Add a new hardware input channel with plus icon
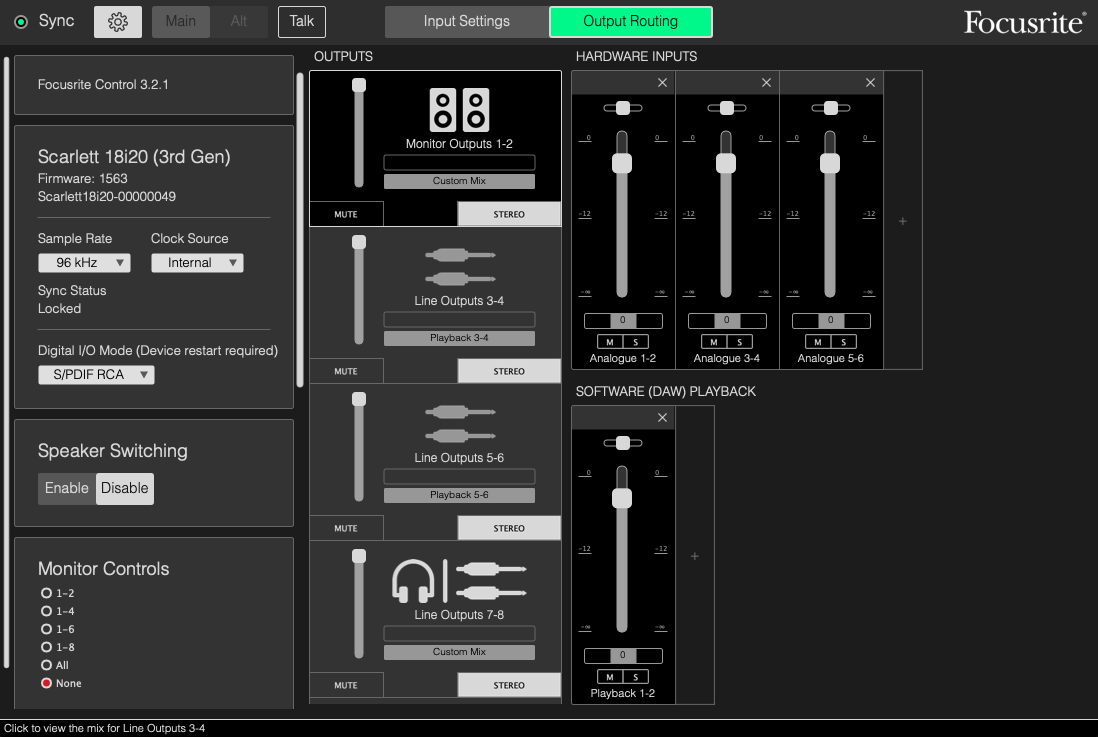The image size is (1098, 737). (x=902, y=219)
